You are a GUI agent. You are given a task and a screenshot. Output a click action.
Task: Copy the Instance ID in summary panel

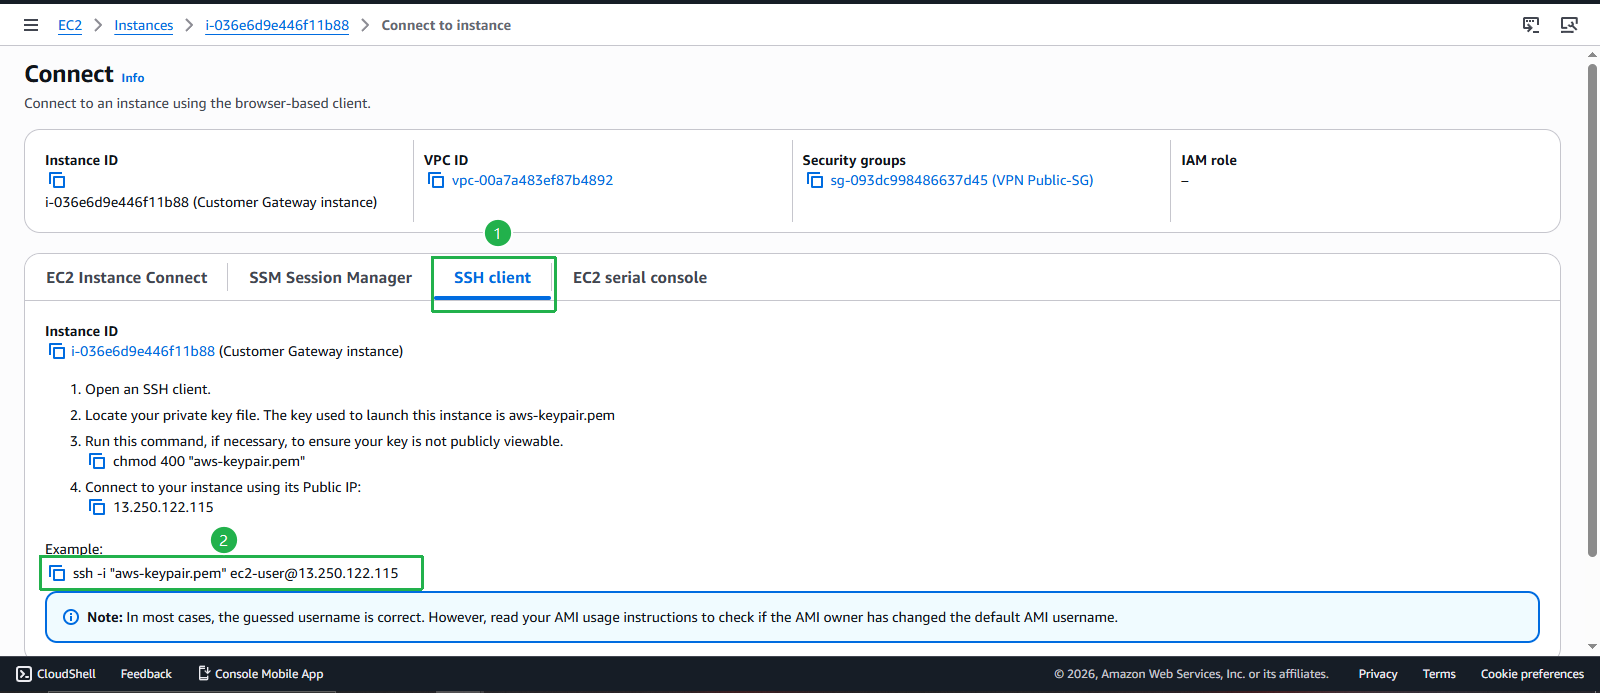point(57,180)
